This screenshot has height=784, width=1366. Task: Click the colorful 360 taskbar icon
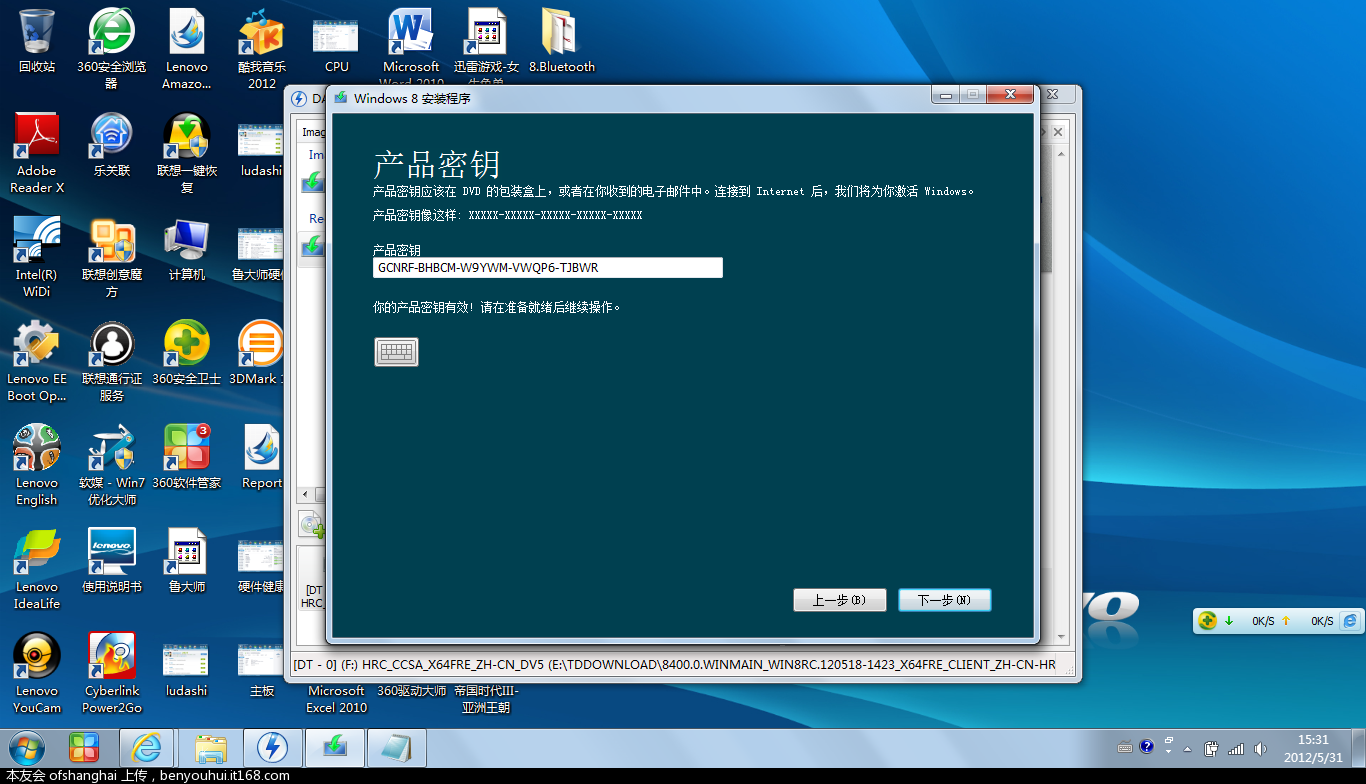coord(84,748)
